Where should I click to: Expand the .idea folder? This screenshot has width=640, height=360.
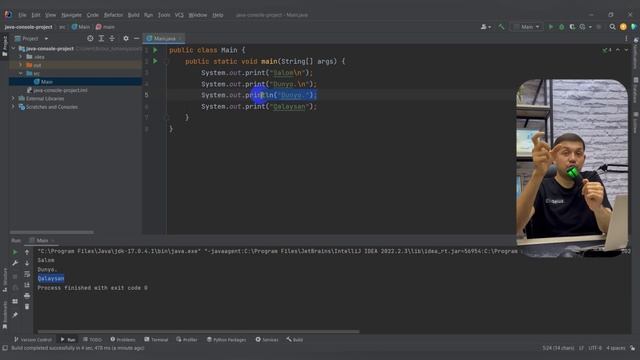pos(20,57)
